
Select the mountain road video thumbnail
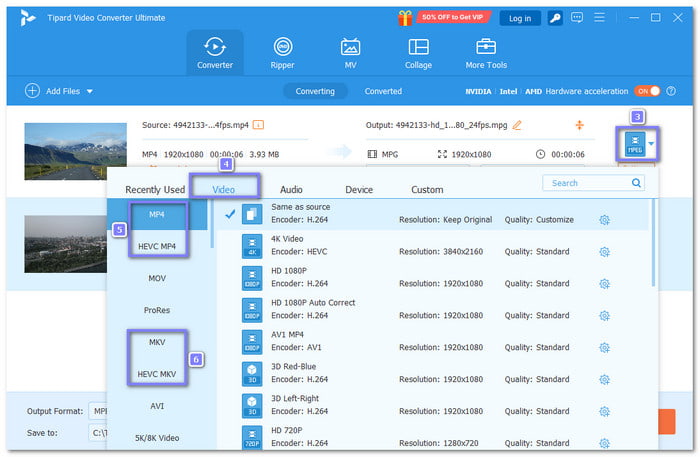(x=75, y=151)
